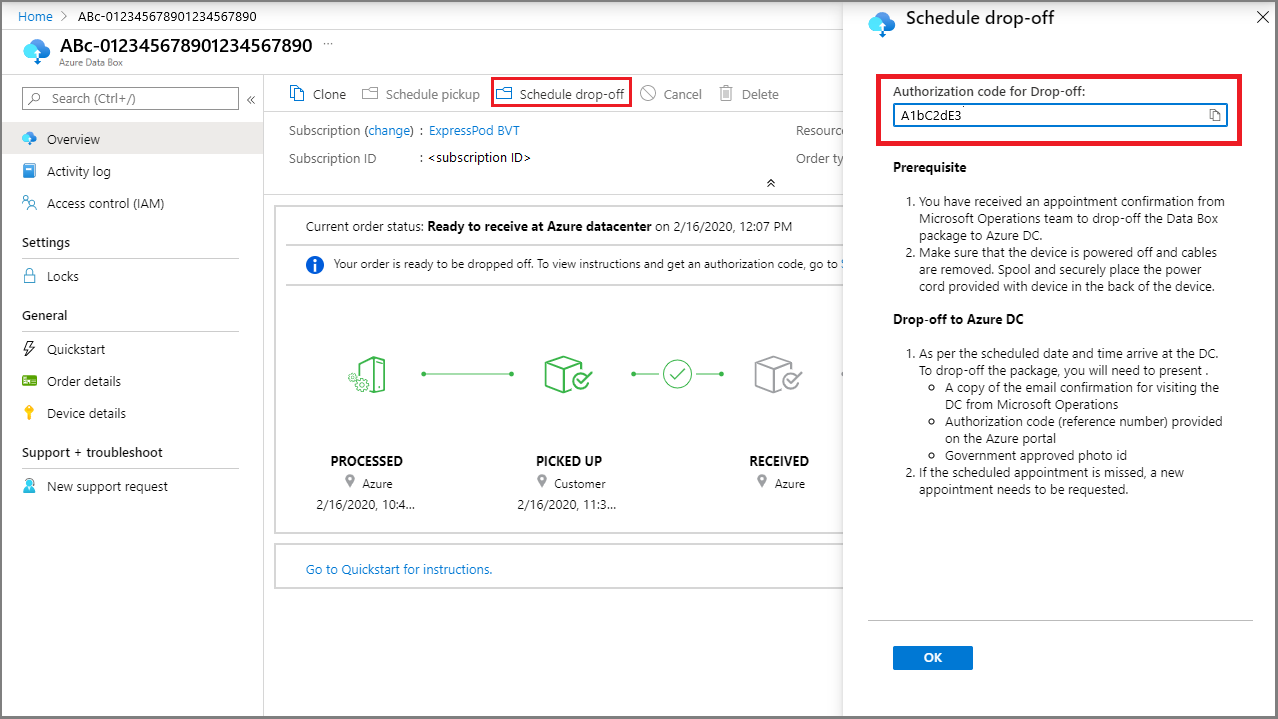Click the breadcrumb ABc-012345678901234567890 resource
Viewport: 1278px width, 719px height.
167,17
